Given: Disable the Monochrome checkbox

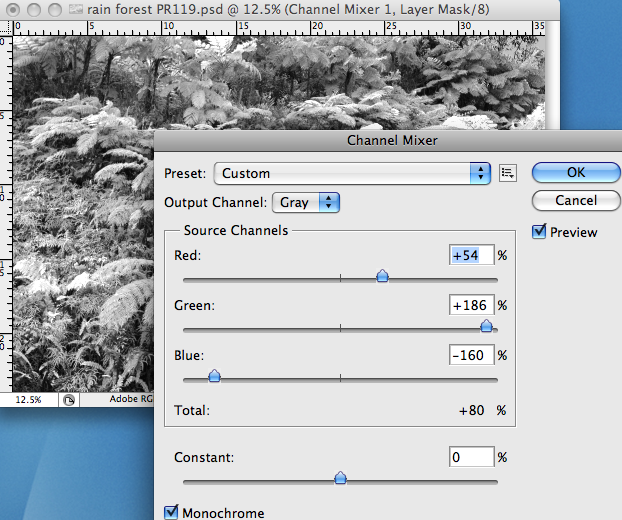Looking at the screenshot, I should 170,513.
